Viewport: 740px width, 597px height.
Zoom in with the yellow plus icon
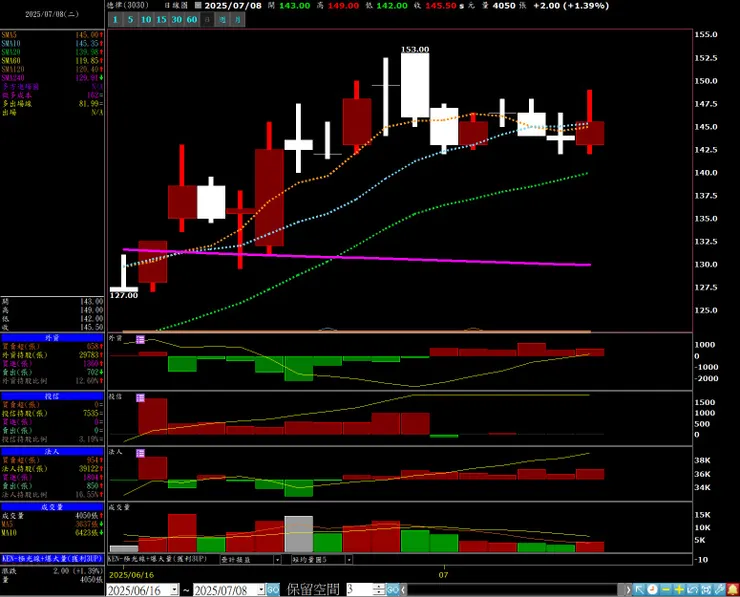pos(679,589)
